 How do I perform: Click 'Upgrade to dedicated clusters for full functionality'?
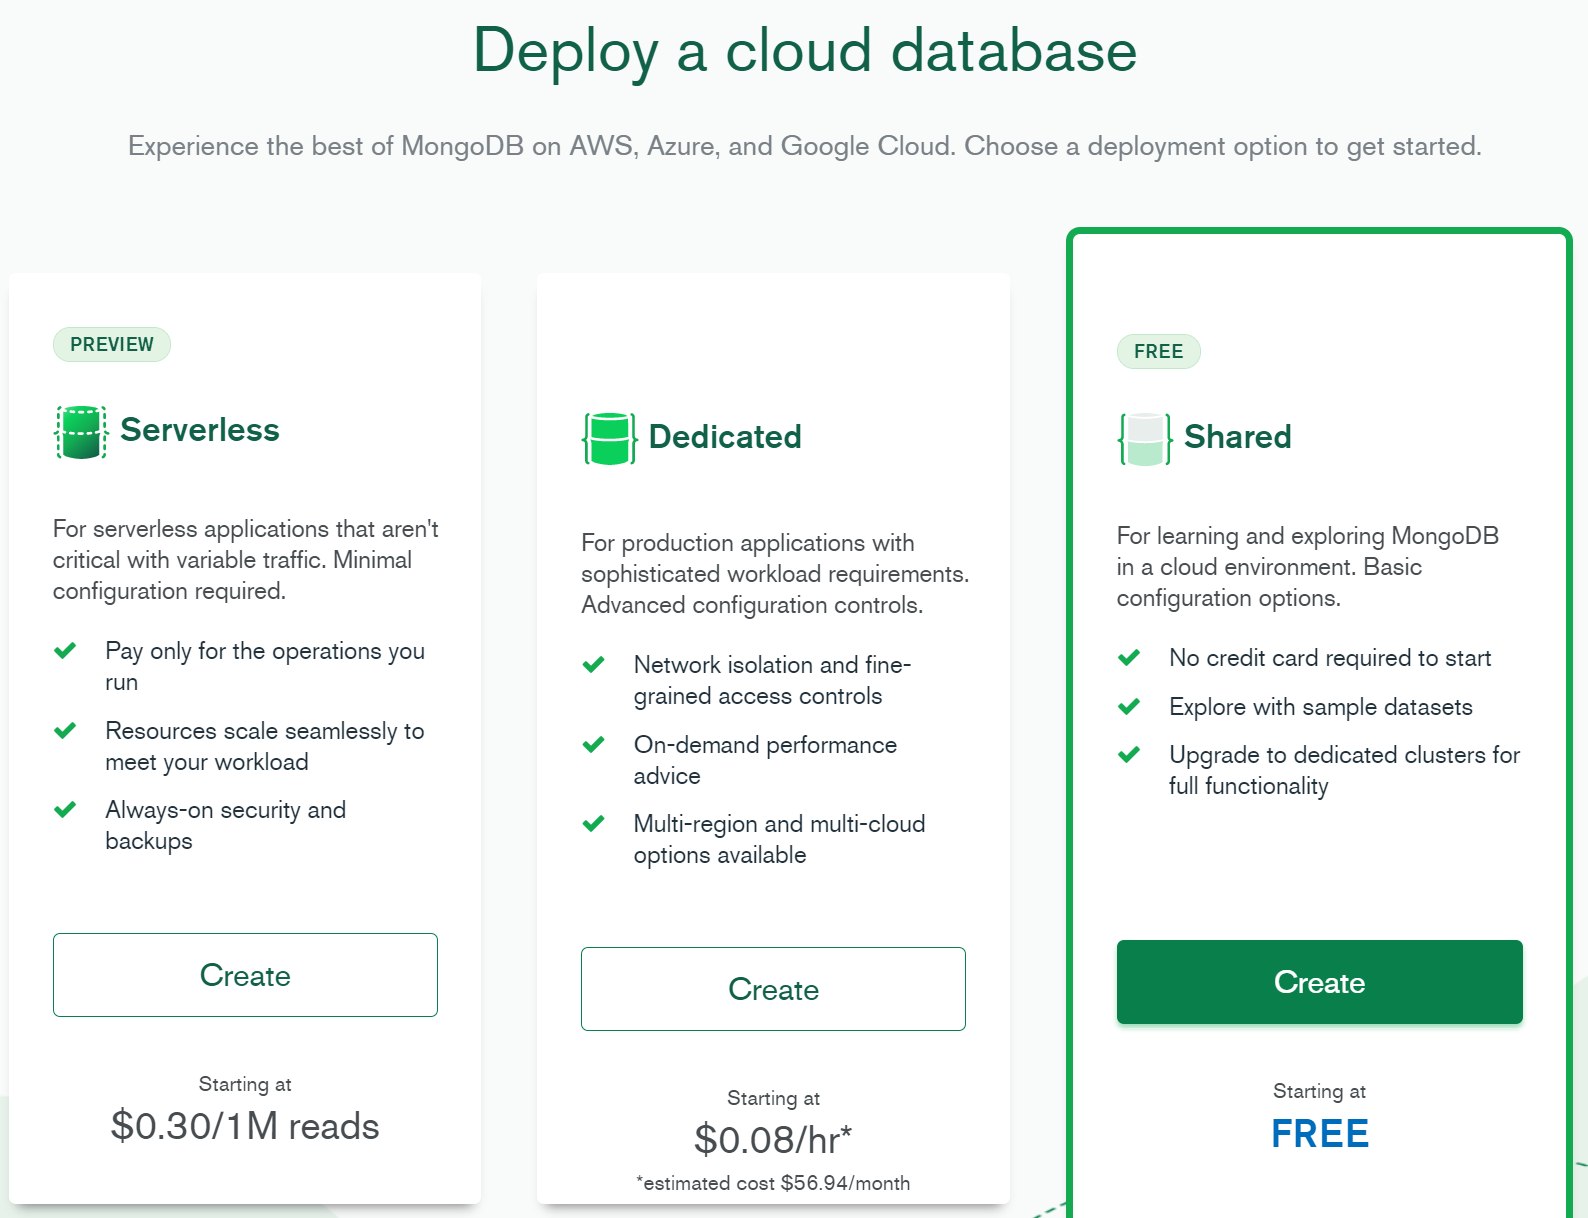point(1345,770)
